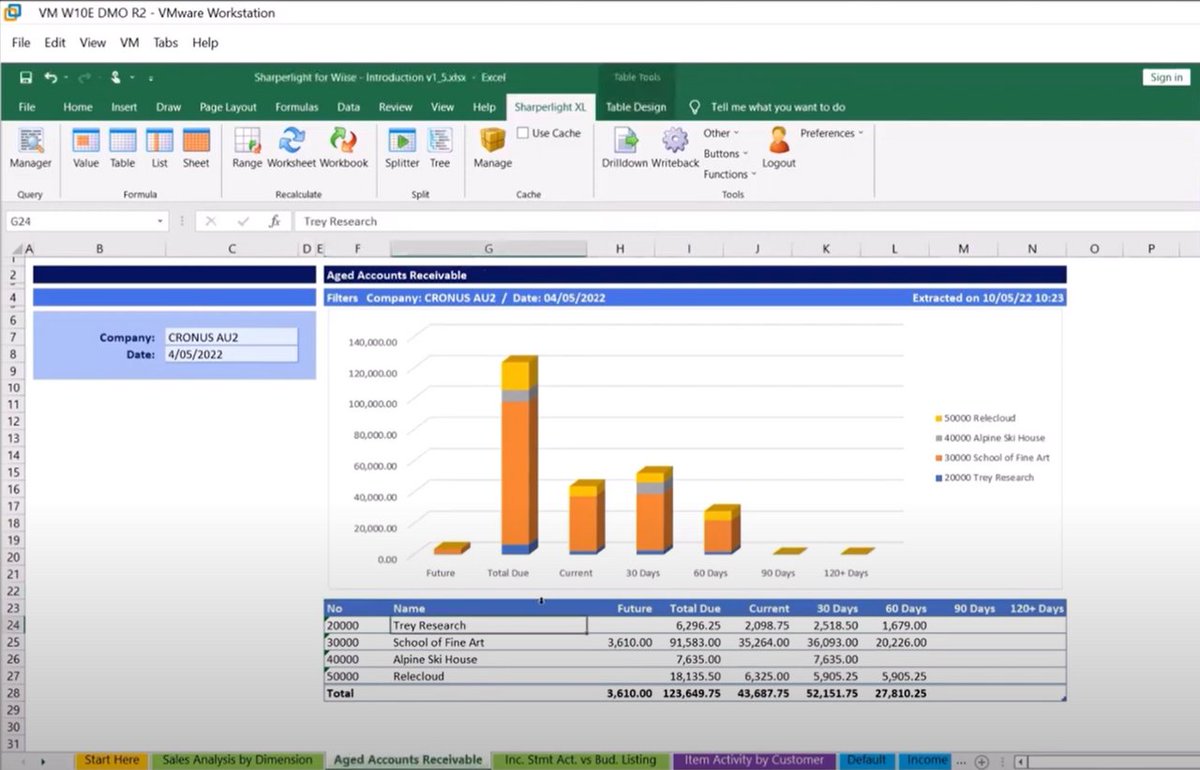1200x770 pixels.
Task: Open Inc. Stmt Act. vs Bud. Listing sheet
Action: (x=581, y=760)
